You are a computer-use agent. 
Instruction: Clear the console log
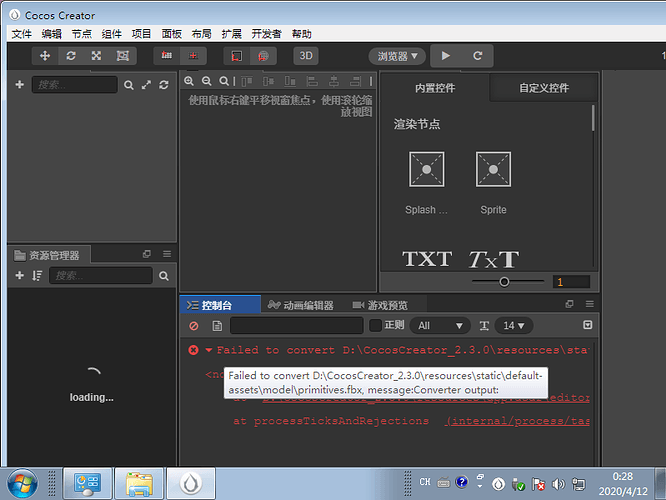[194, 326]
